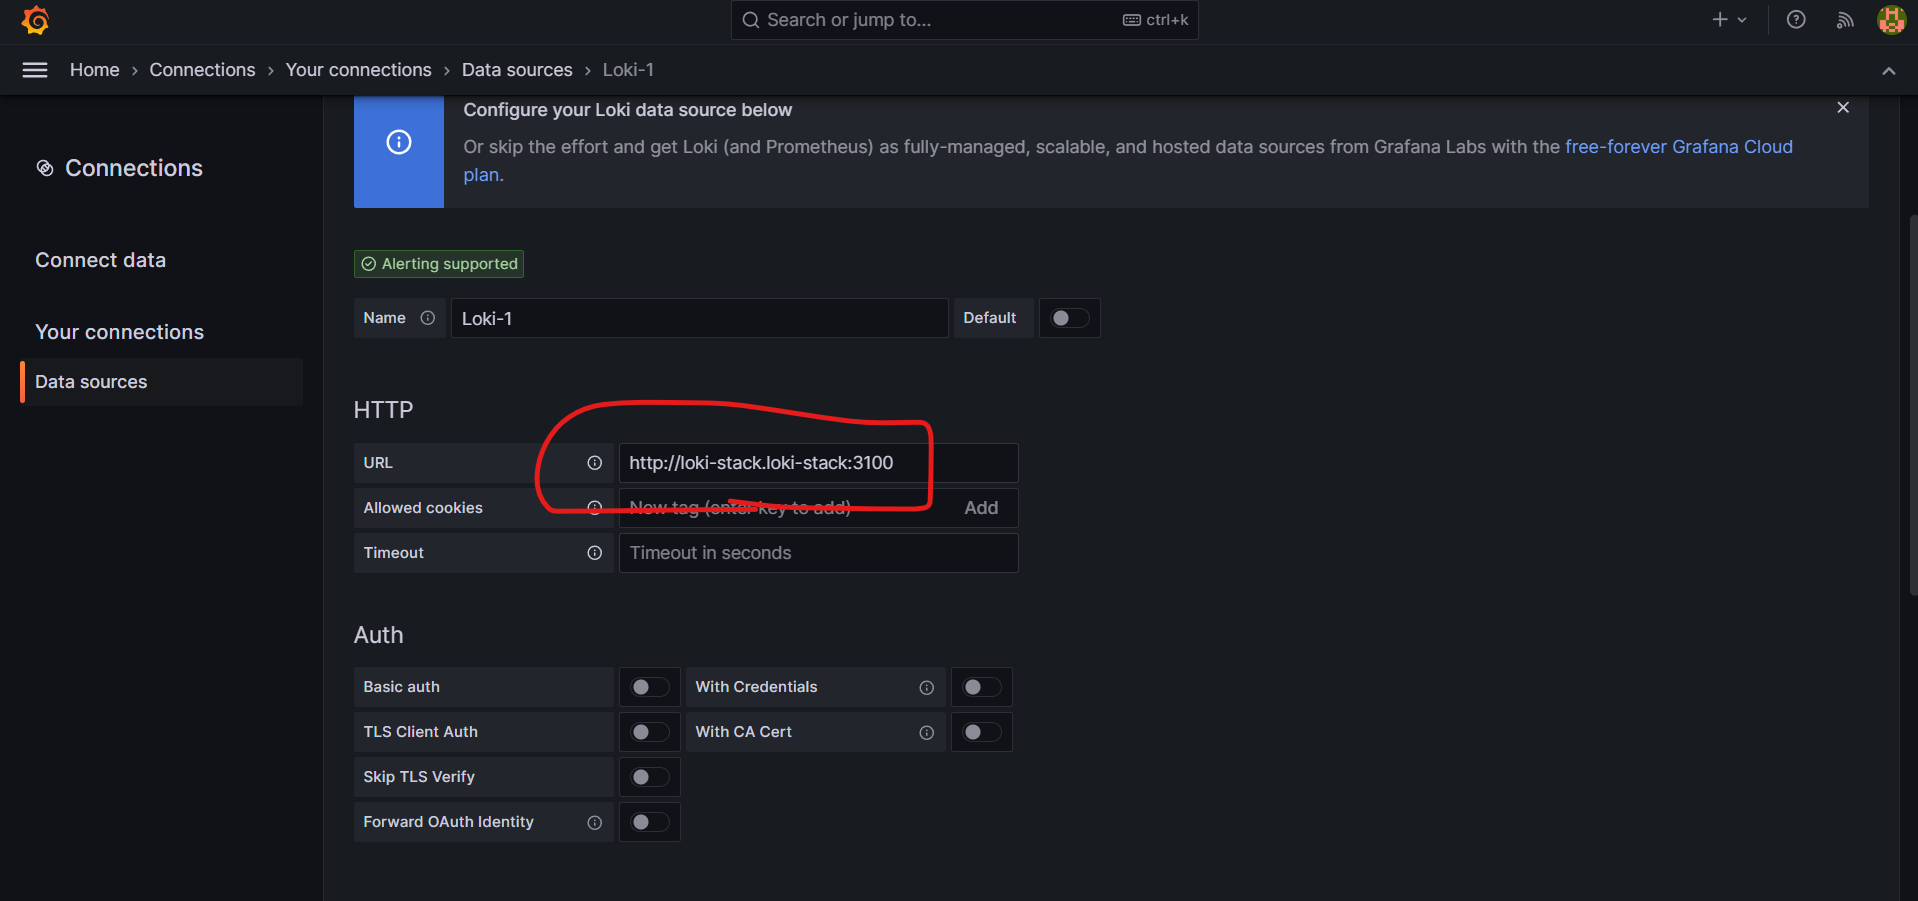Viewport: 1918px width, 901px height.
Task: Click the search magnifier icon
Action: [x=751, y=20]
